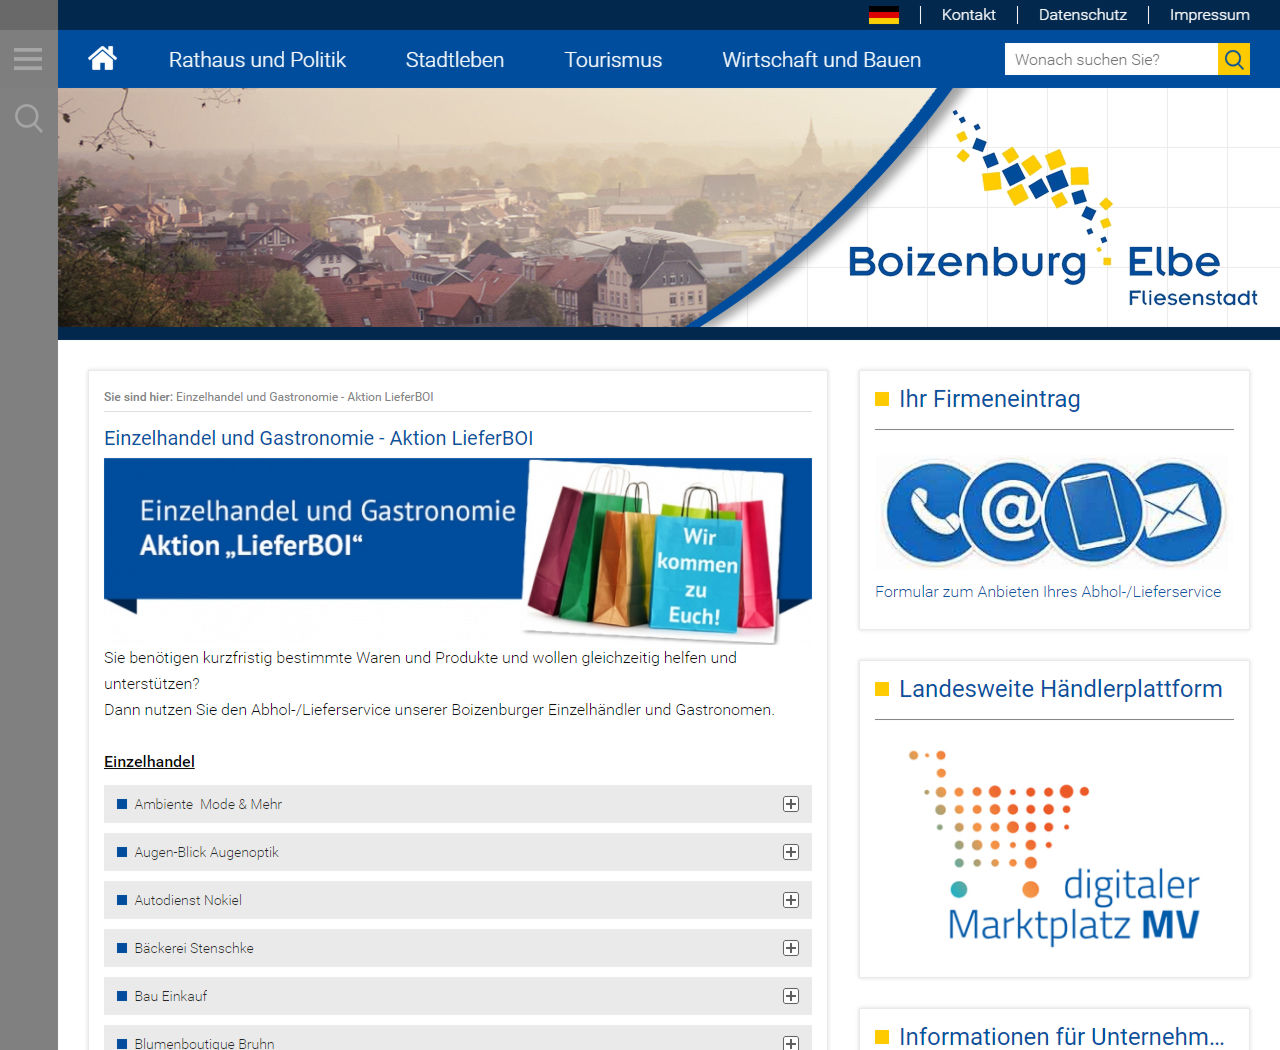Click the sidebar magnifier search icon

click(x=28, y=119)
